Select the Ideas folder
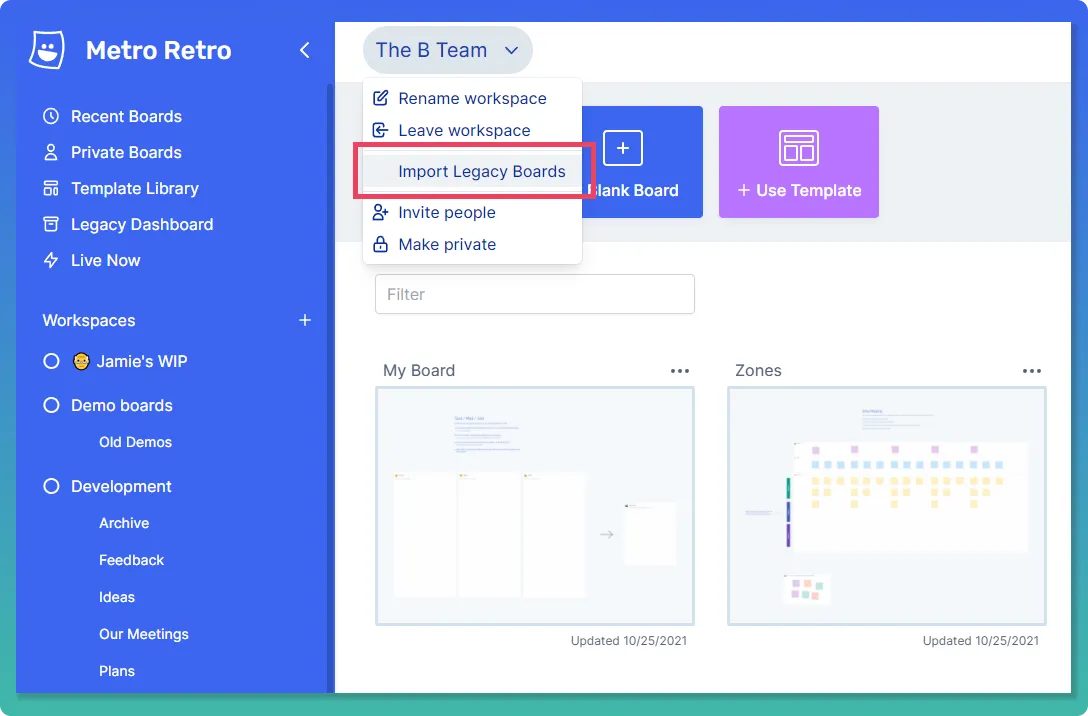Viewport: 1088px width, 716px height. 117,597
